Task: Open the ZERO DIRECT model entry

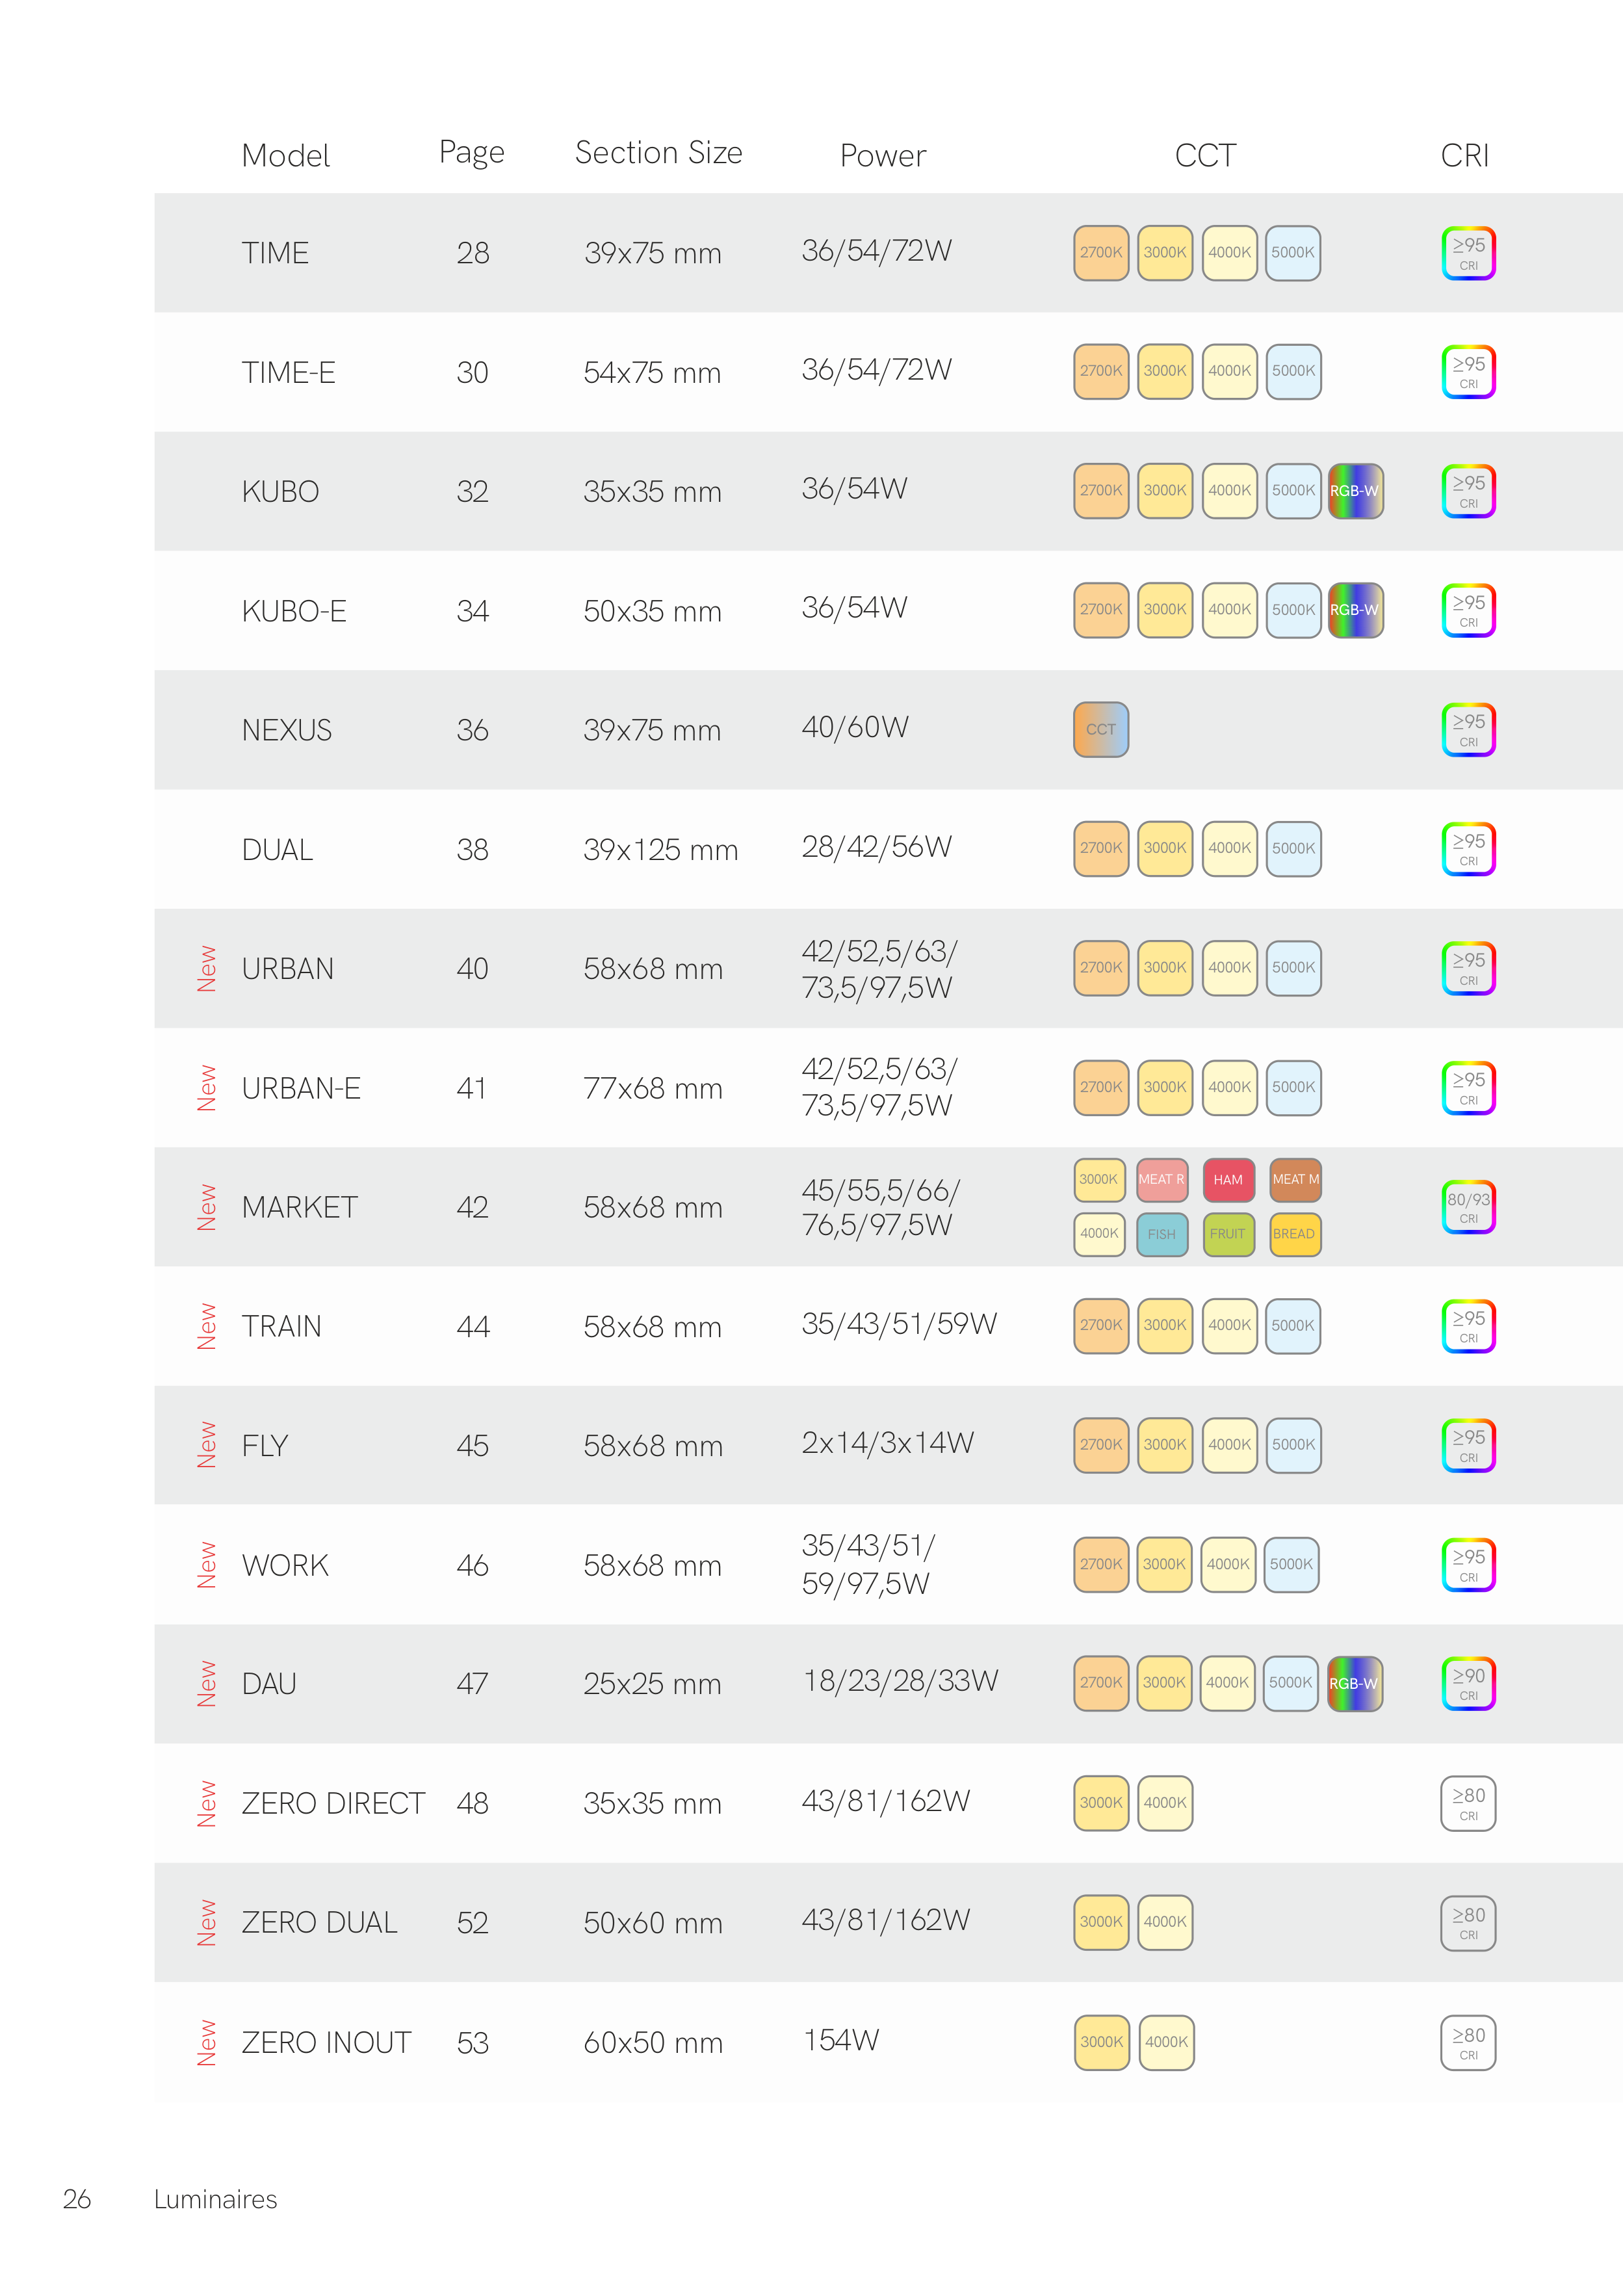Action: pos(333,1803)
